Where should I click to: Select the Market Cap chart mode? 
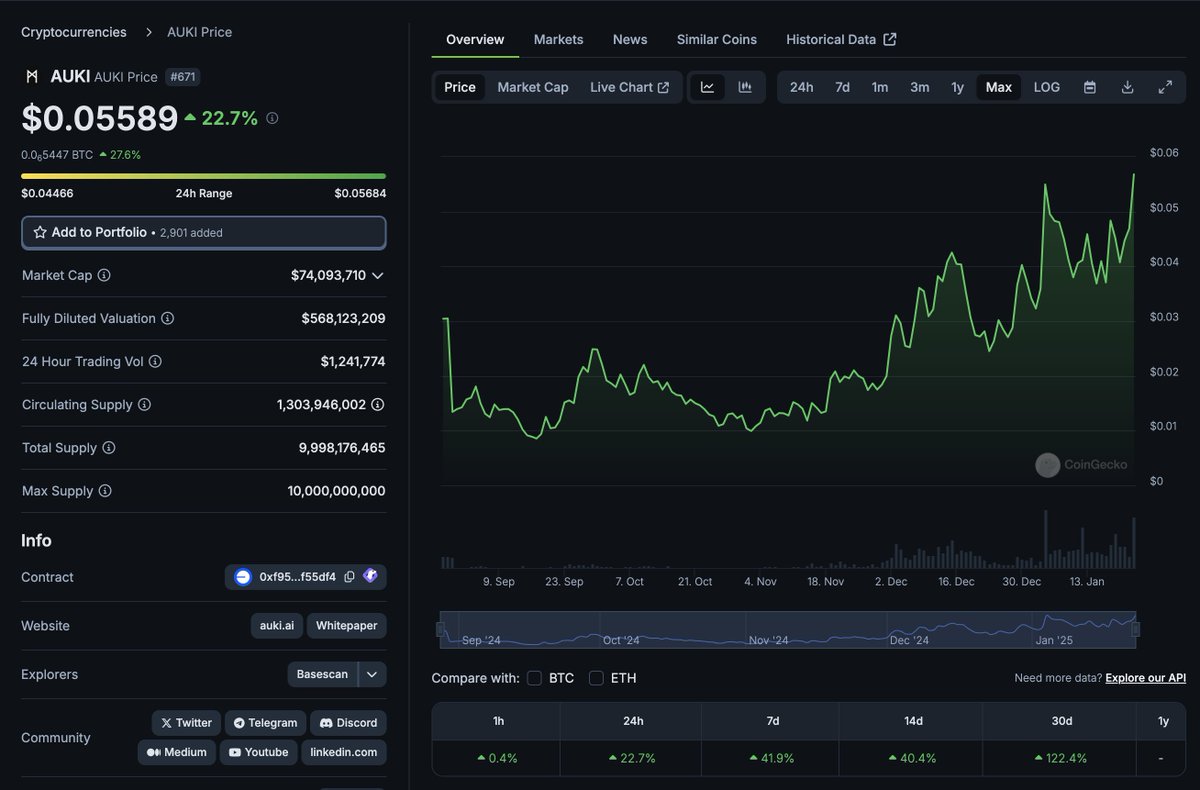(x=533, y=87)
